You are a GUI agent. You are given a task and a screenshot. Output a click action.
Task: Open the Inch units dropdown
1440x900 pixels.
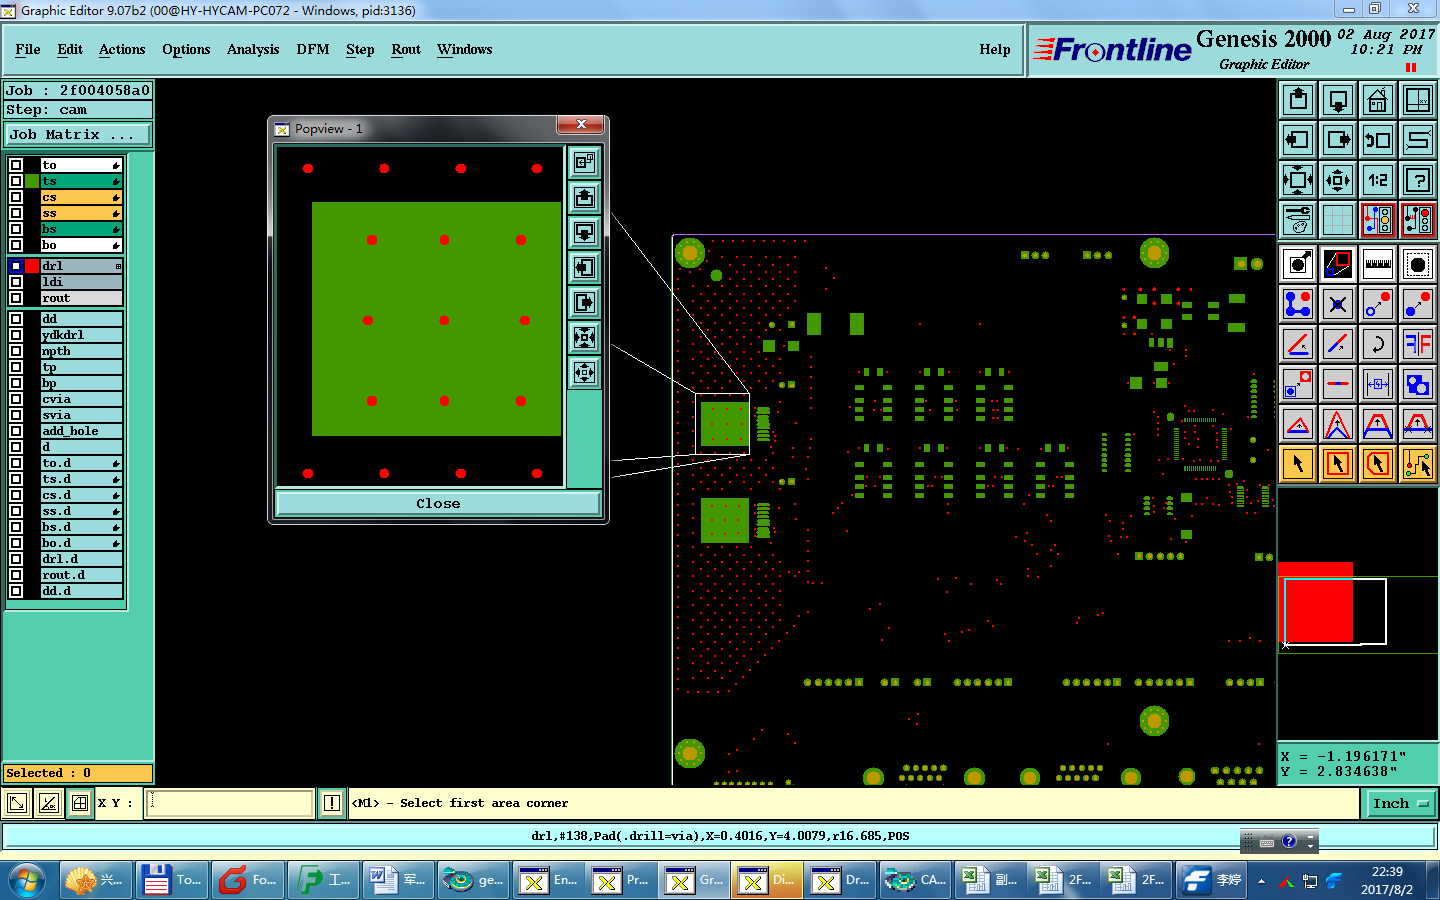tap(1400, 803)
